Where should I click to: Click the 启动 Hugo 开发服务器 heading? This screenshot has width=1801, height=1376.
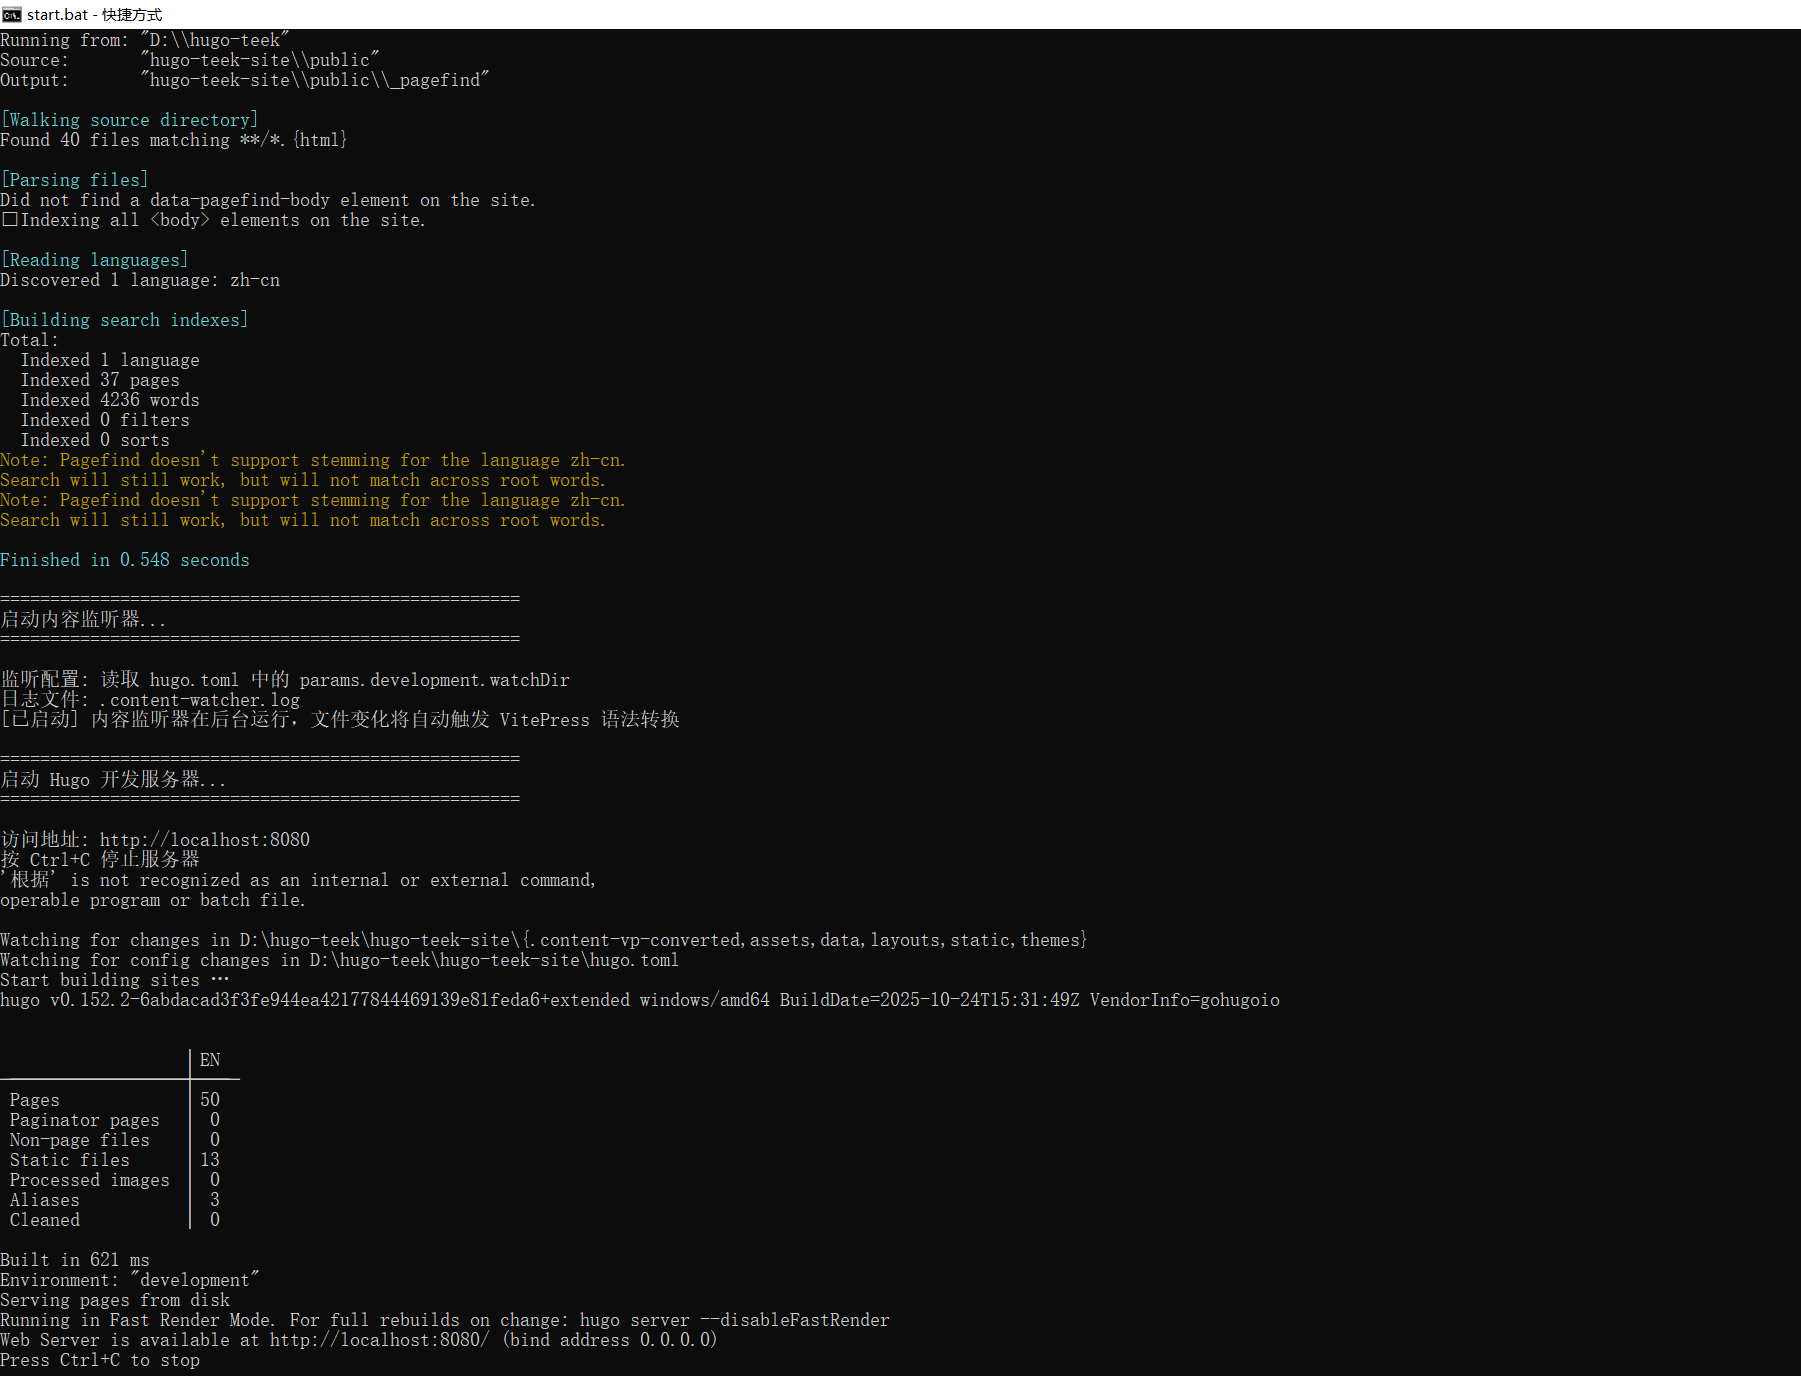[113, 780]
